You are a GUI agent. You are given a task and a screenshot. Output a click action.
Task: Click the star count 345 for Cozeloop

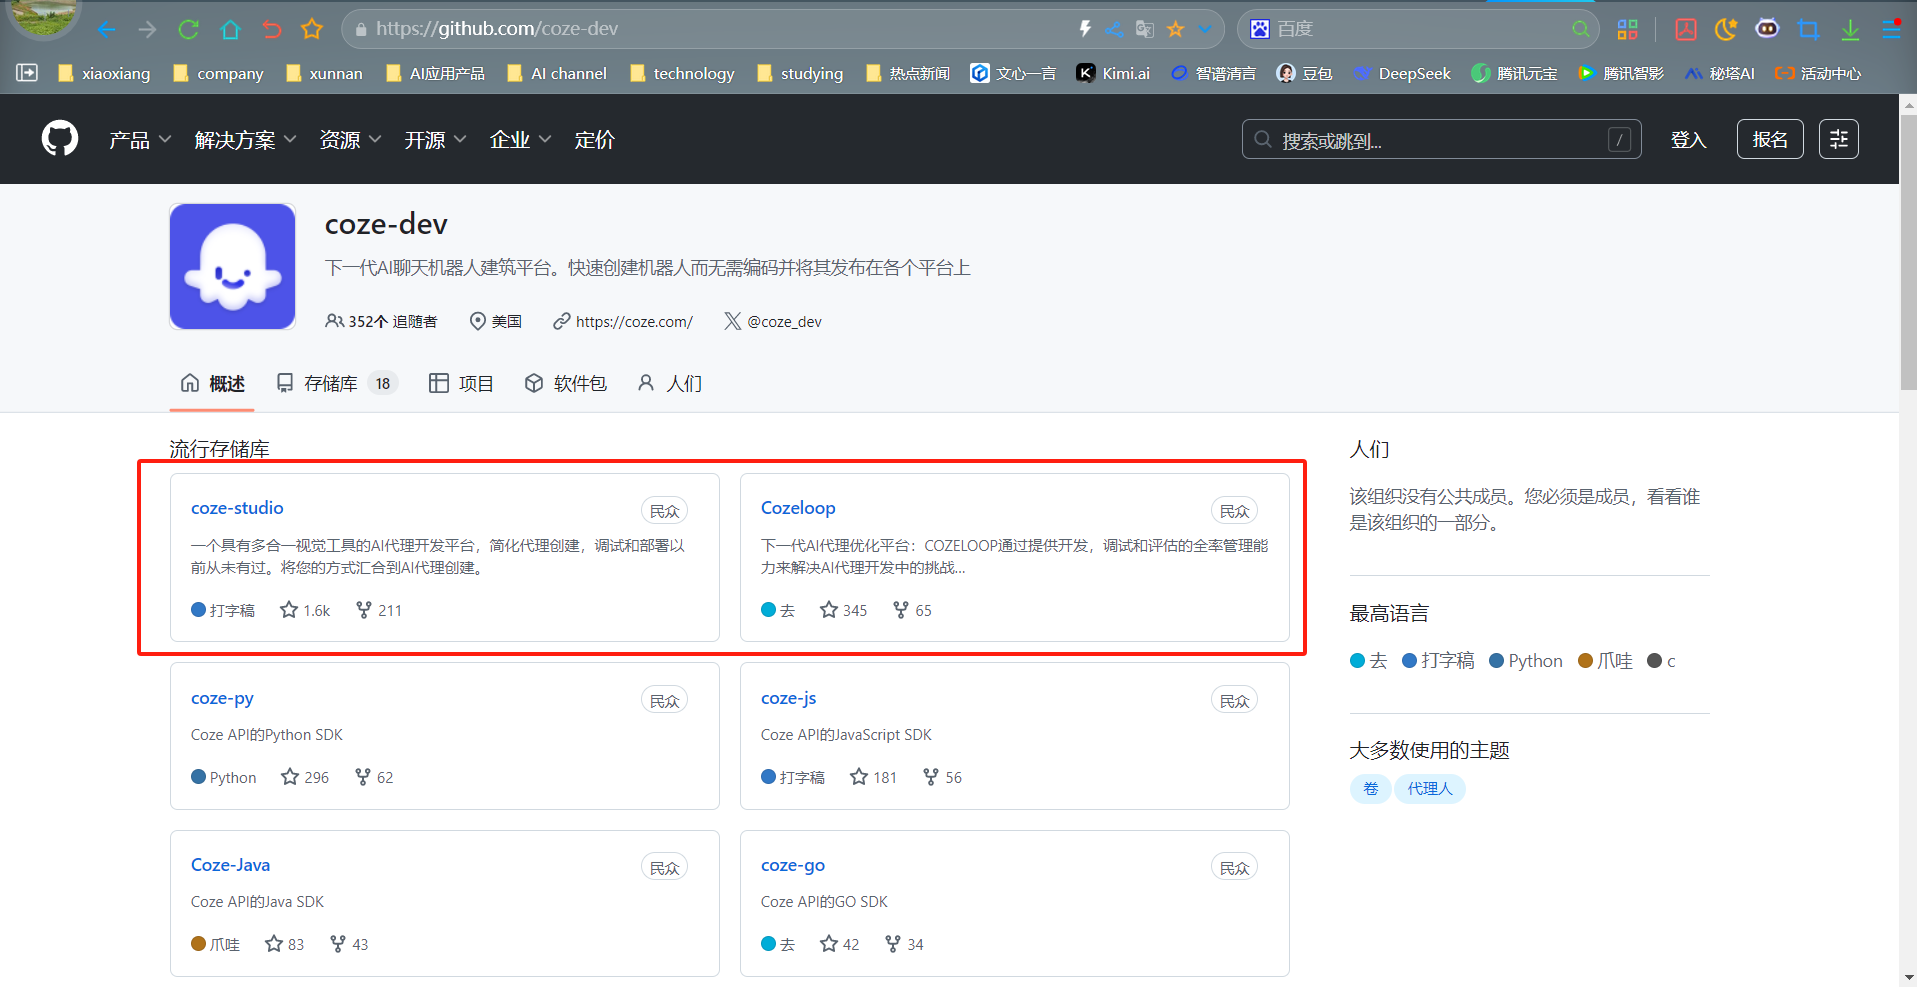pos(843,610)
